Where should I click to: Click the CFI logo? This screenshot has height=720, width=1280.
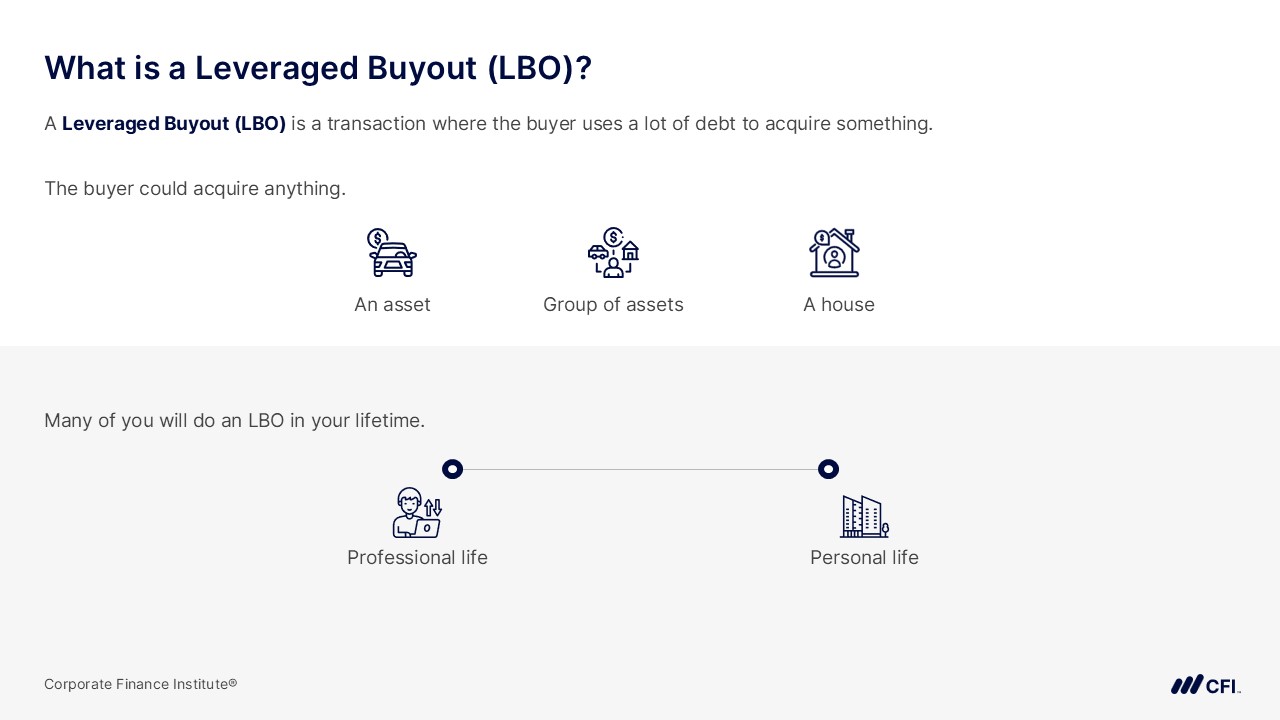(x=1205, y=685)
